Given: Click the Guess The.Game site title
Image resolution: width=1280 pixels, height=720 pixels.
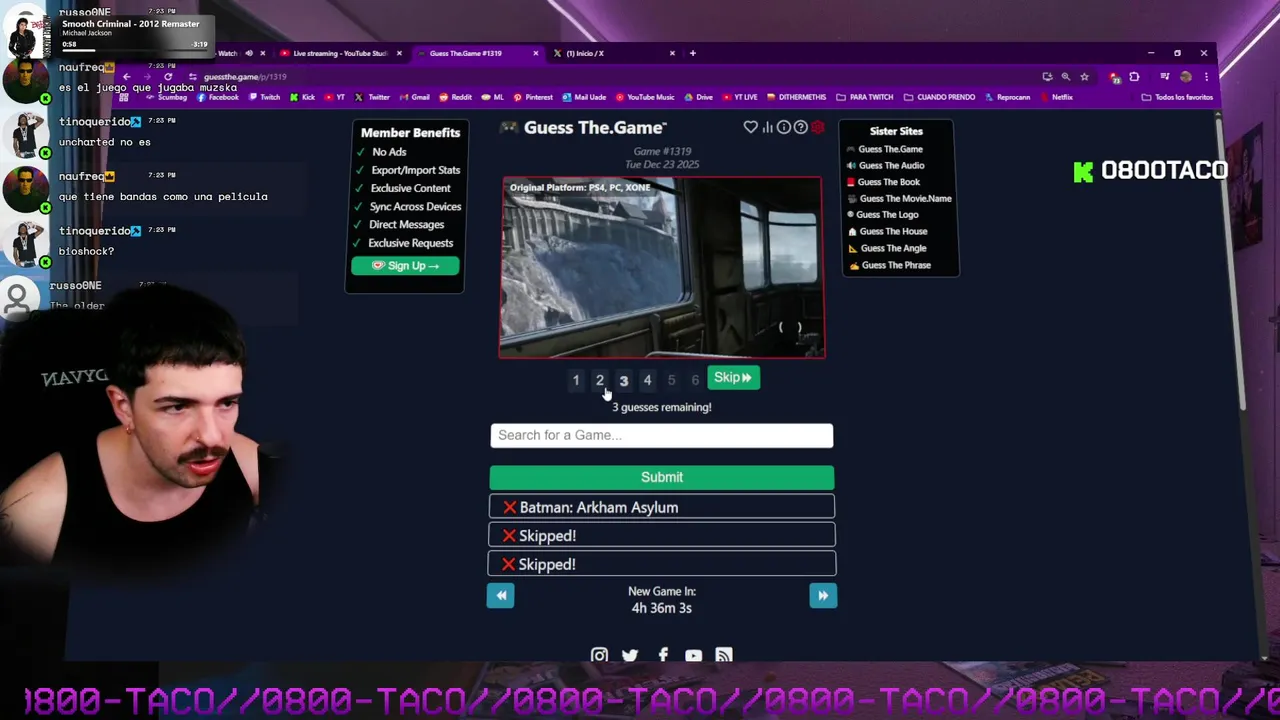Looking at the screenshot, I should (x=595, y=127).
